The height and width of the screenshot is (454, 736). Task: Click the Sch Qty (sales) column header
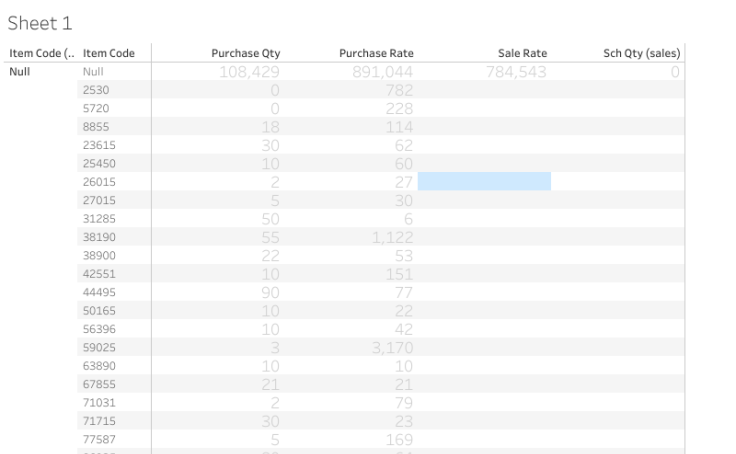tap(641, 53)
